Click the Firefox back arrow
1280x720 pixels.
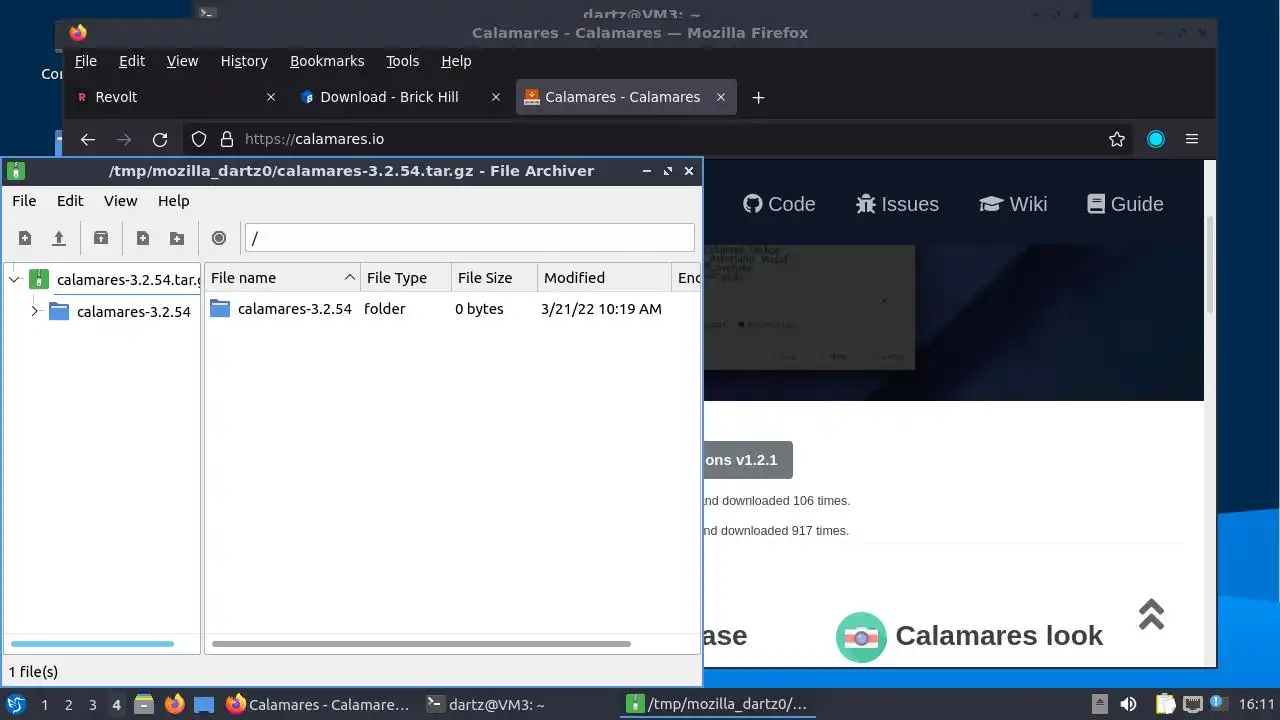tap(87, 139)
